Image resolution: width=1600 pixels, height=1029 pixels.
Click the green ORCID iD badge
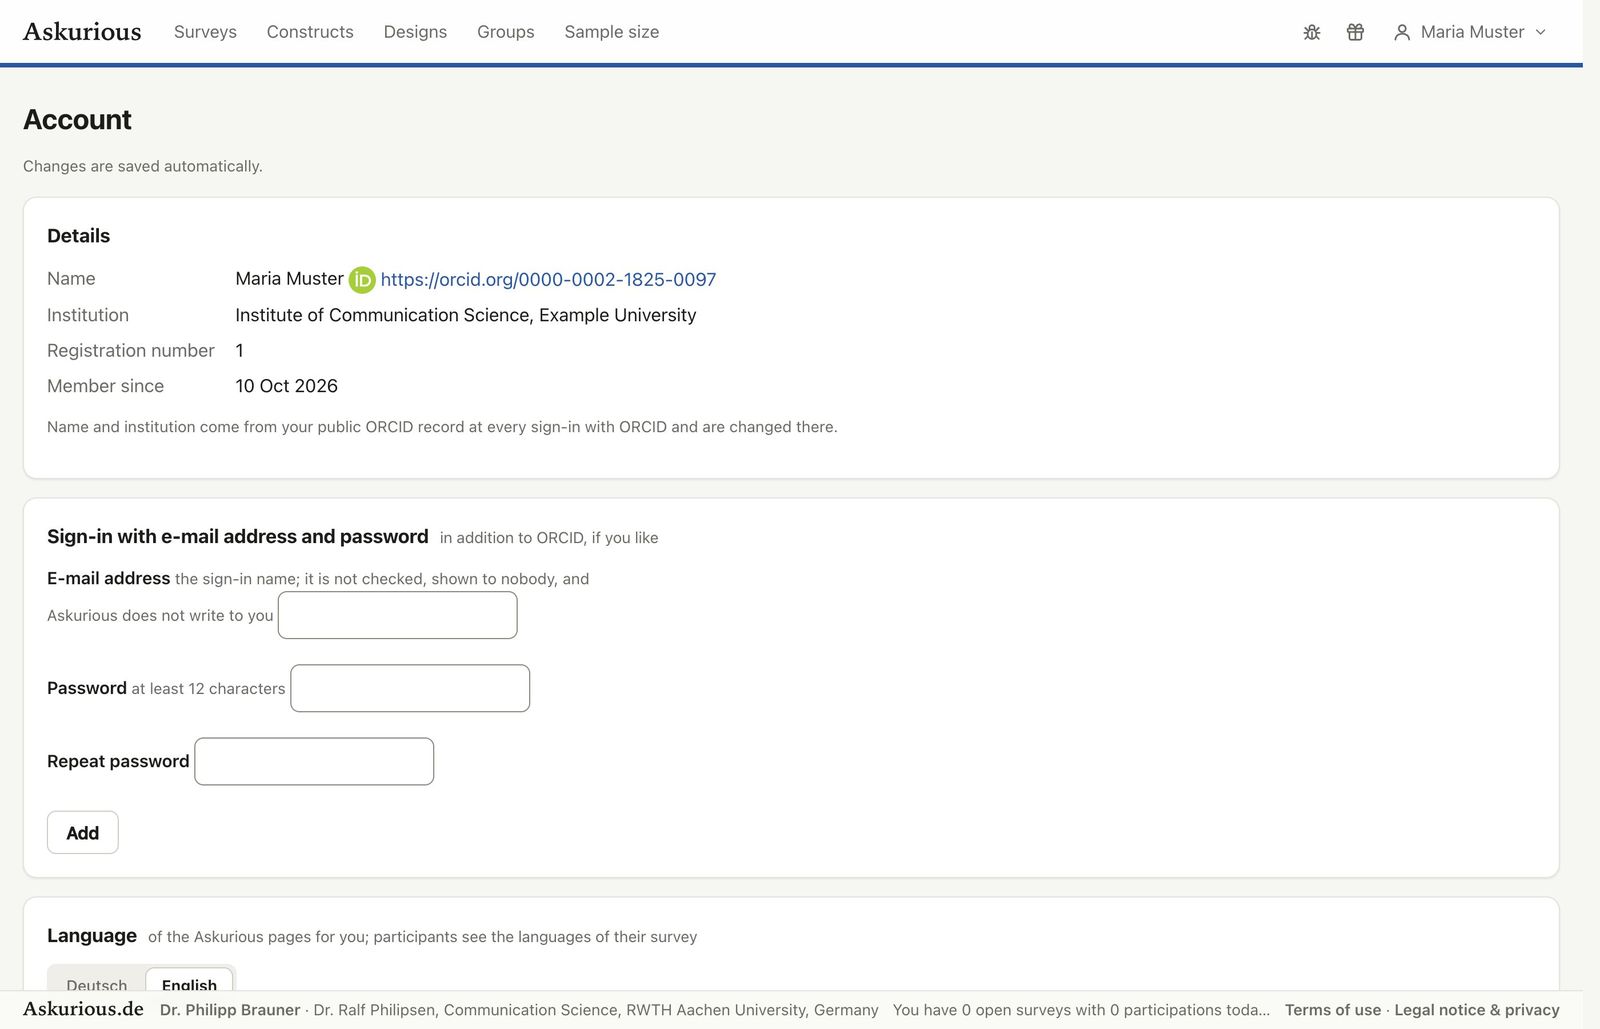[362, 280]
